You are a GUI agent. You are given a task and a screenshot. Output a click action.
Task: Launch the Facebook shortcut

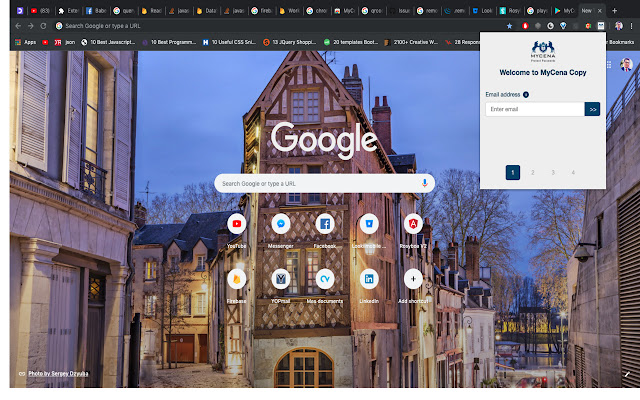(x=325, y=224)
